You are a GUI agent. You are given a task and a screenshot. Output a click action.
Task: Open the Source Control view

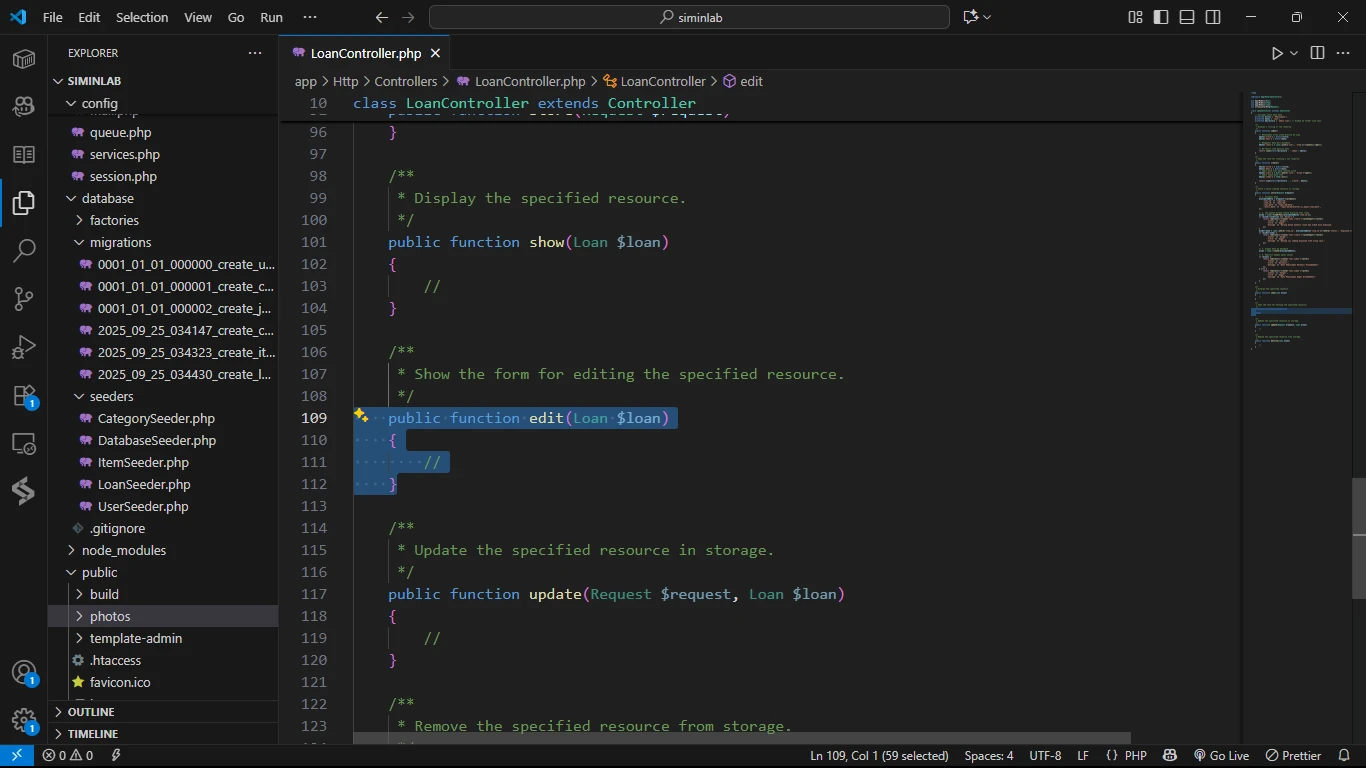24,298
